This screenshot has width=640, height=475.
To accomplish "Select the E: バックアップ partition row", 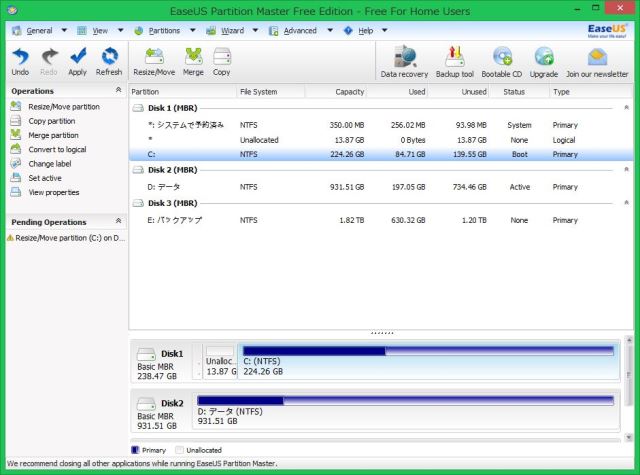I will (381, 220).
